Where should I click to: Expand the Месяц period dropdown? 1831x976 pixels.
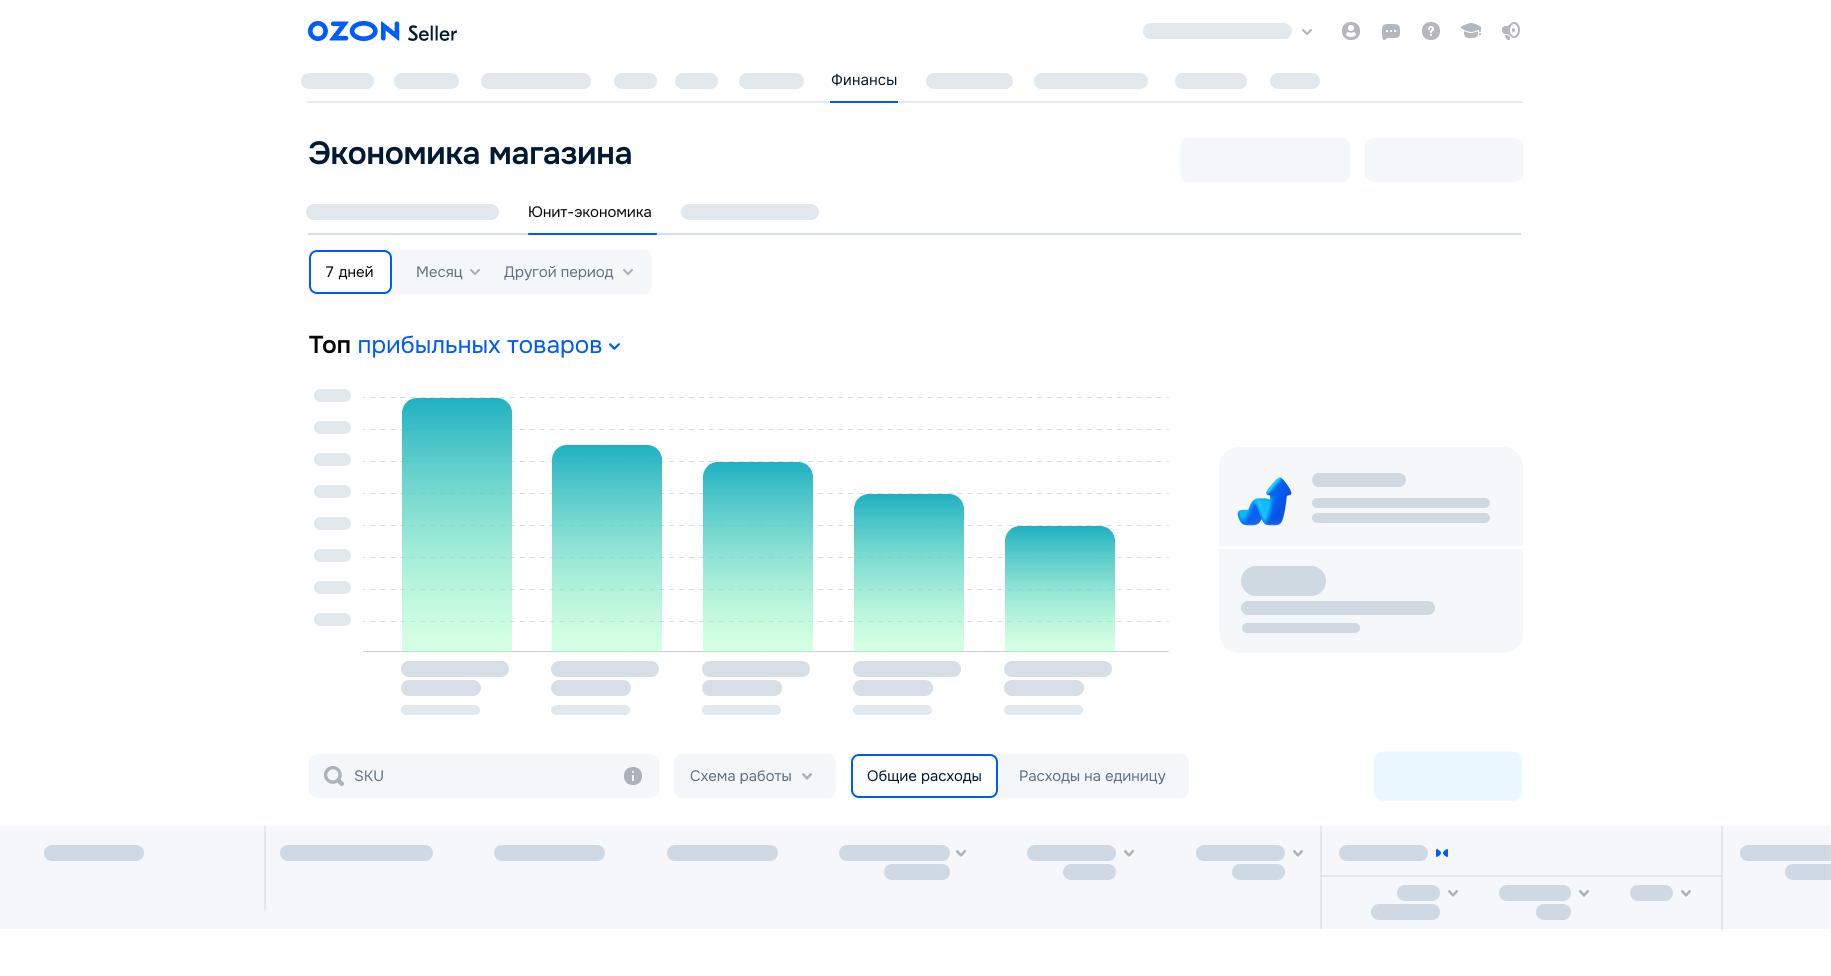coord(448,272)
